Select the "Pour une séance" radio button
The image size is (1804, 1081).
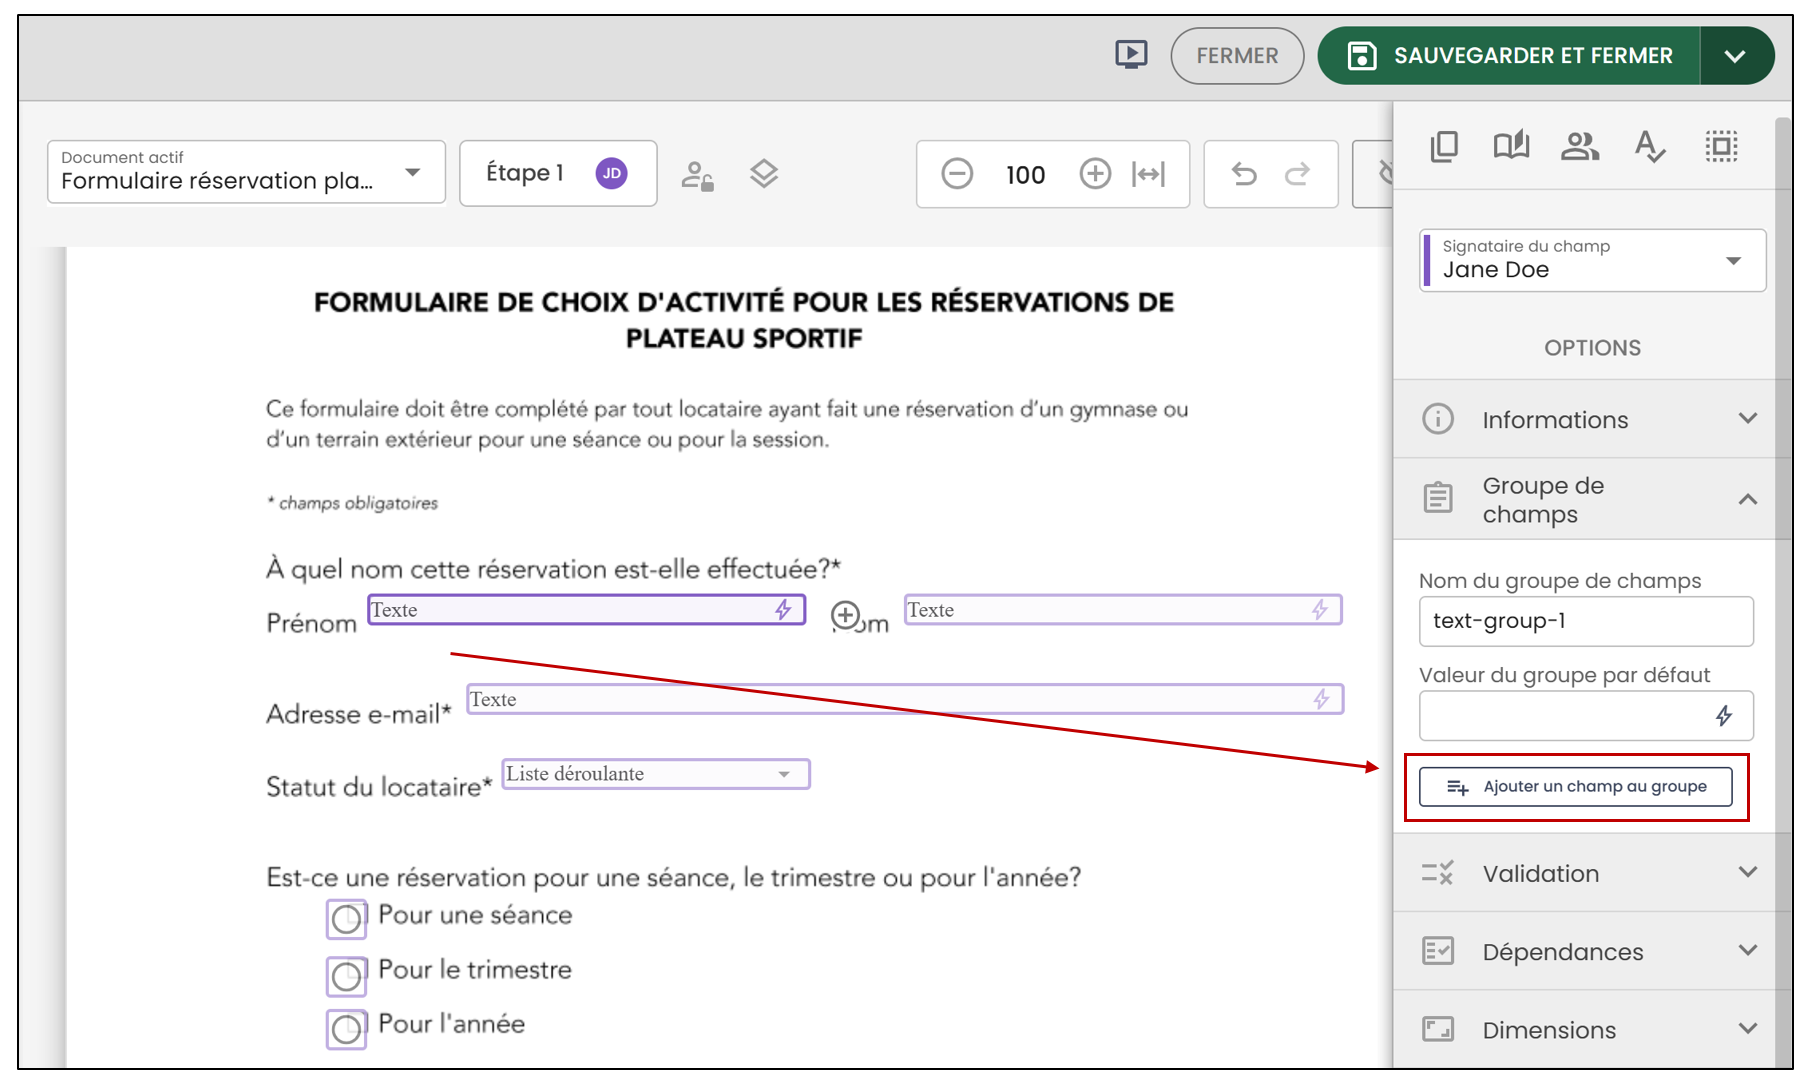346,919
